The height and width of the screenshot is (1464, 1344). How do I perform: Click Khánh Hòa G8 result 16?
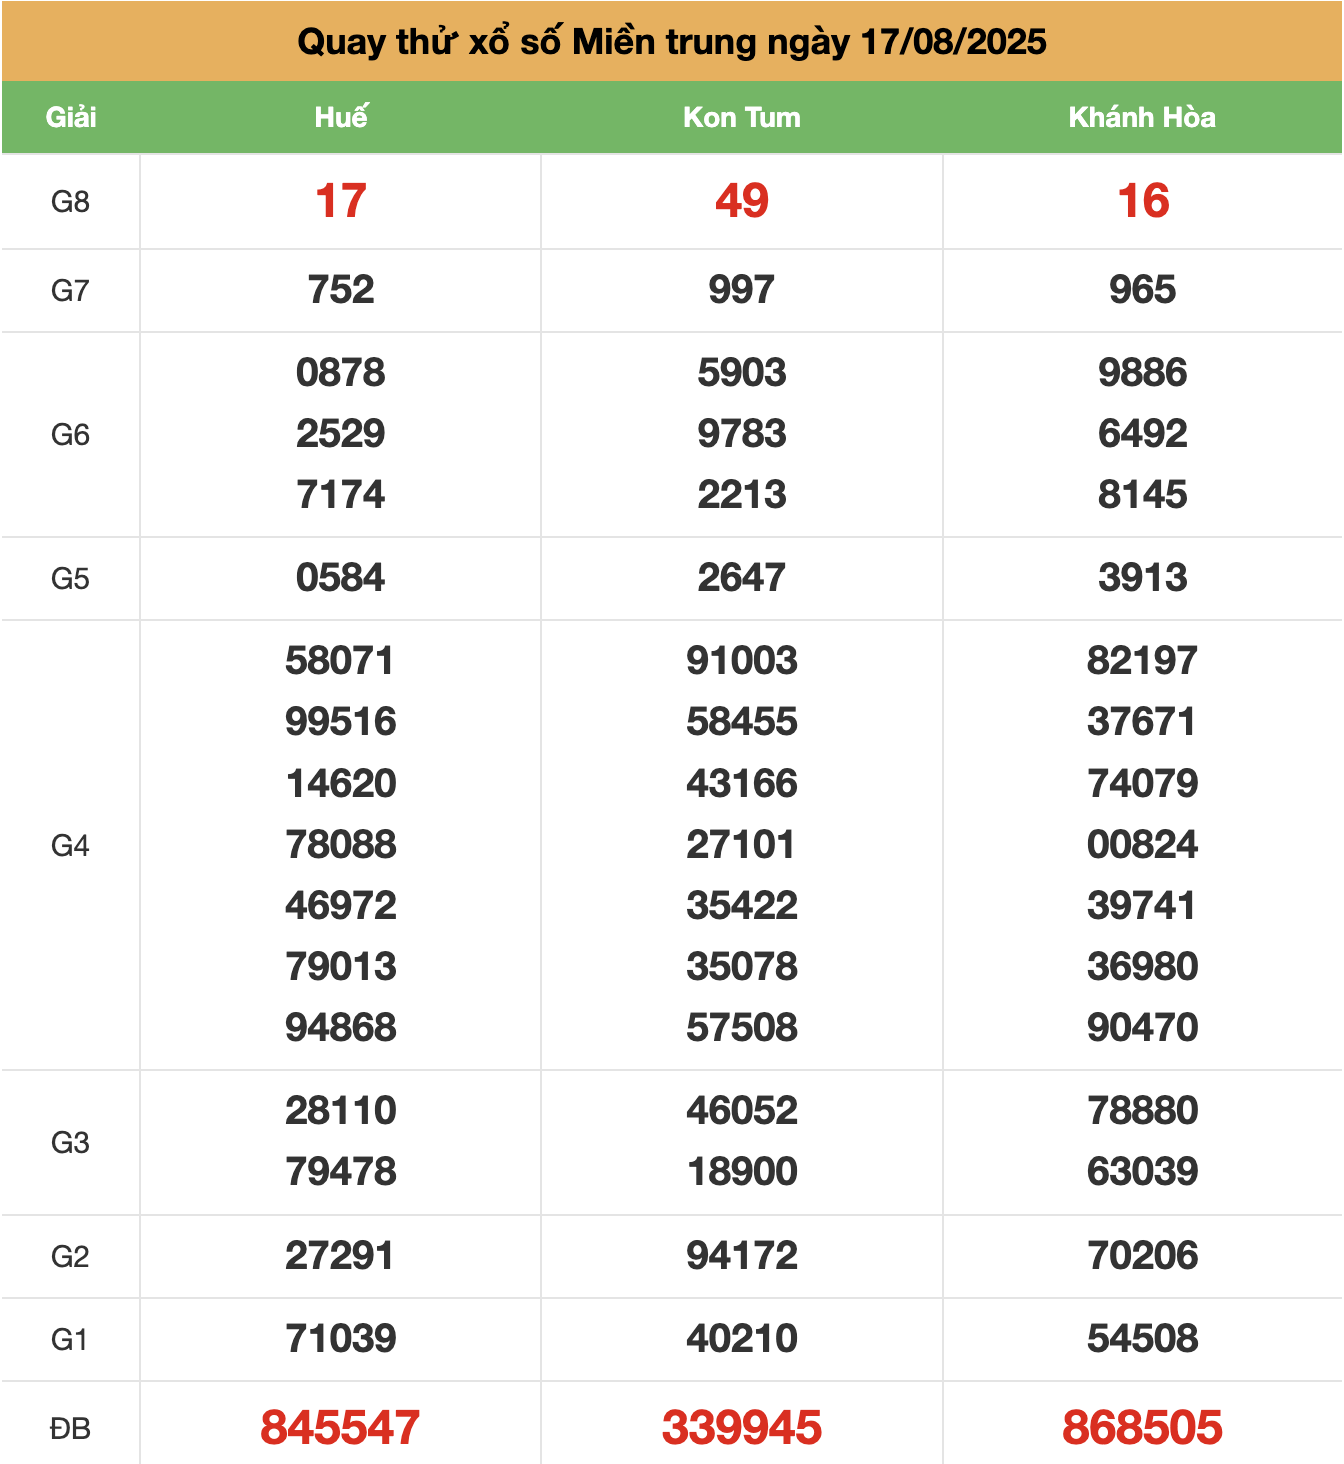(1142, 201)
